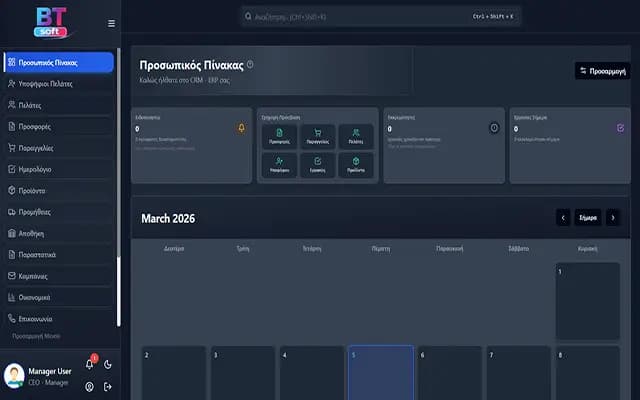Click the Σήμερα button in calendar header

coord(588,218)
